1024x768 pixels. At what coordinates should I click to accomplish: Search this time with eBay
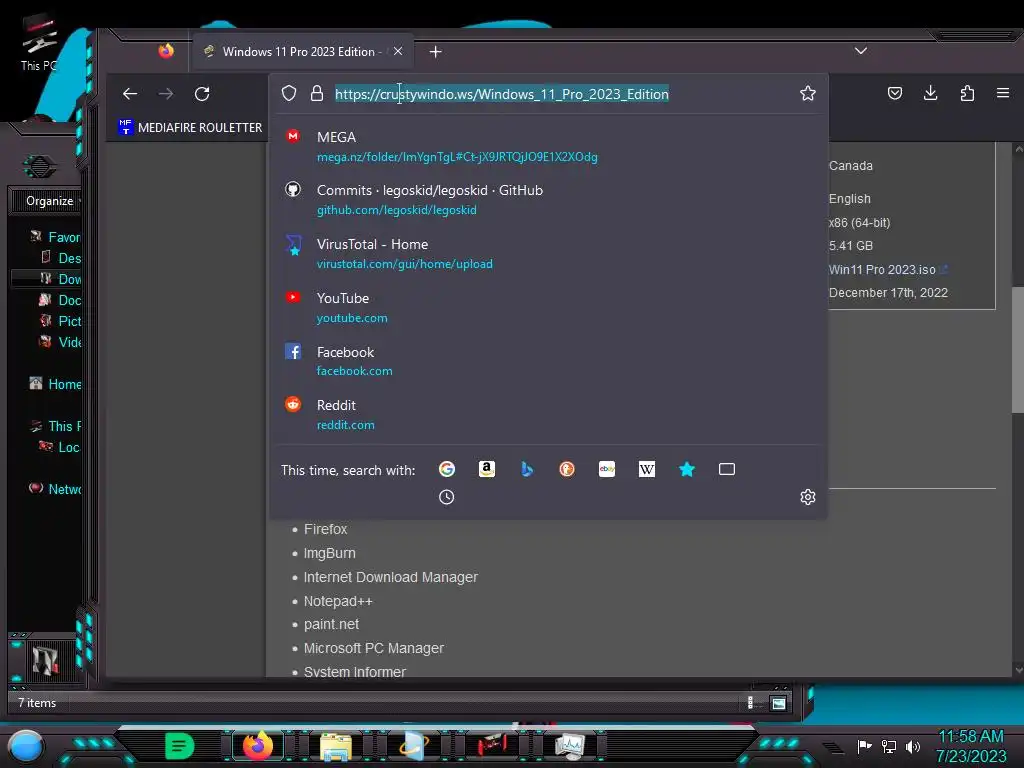607,469
